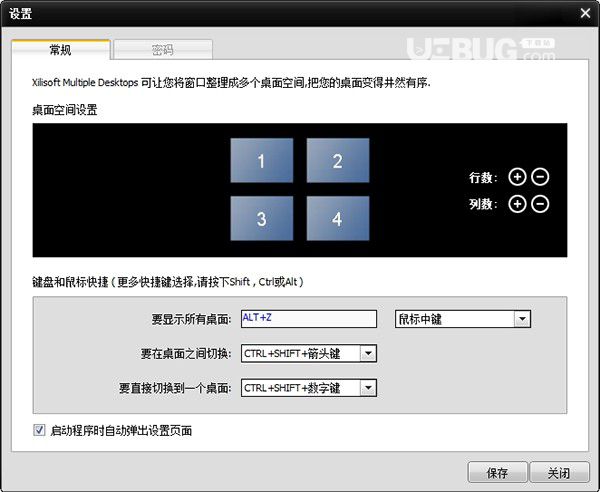Click the ALT+Z hotkey input field
This screenshot has width=600, height=492.
point(309,319)
